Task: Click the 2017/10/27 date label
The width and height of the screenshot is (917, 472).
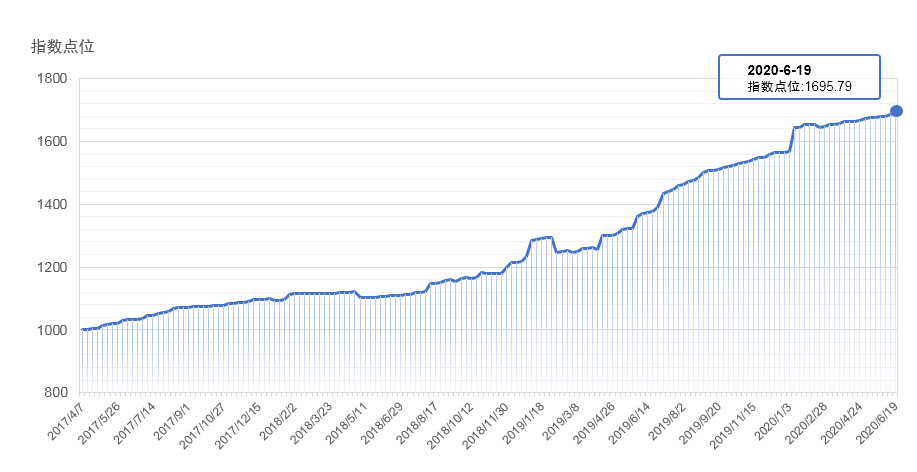Action: (202, 425)
